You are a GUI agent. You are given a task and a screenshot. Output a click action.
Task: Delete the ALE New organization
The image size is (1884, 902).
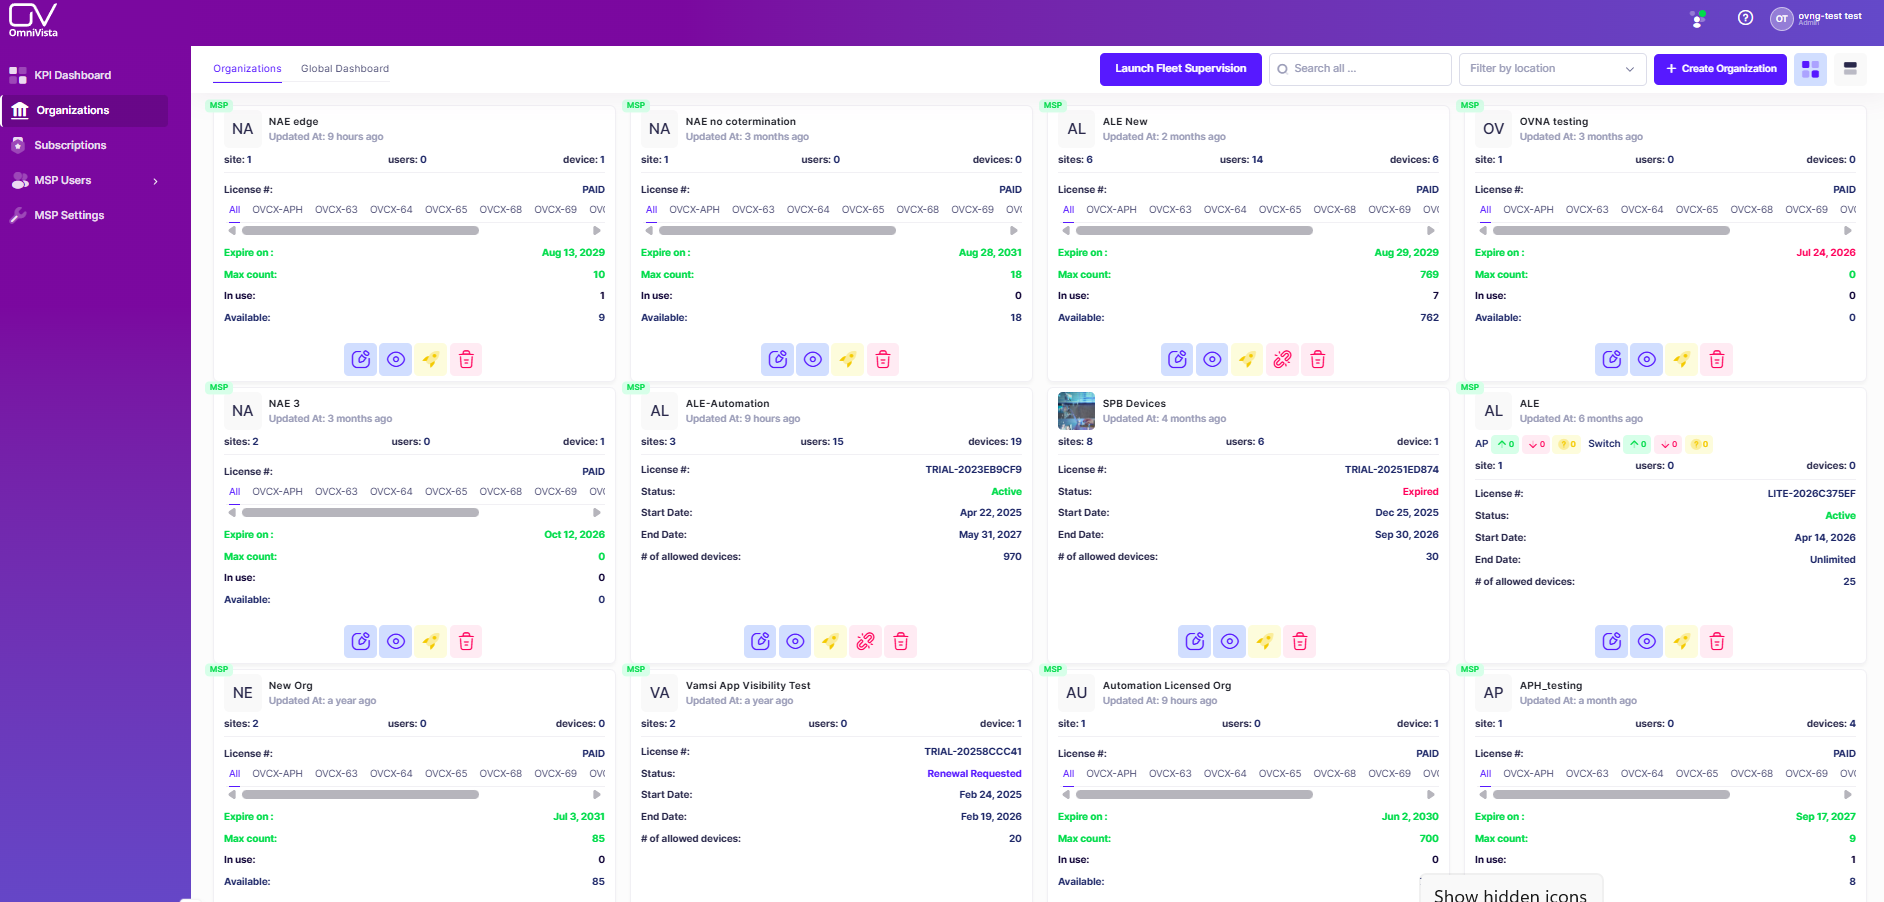pos(1318,359)
